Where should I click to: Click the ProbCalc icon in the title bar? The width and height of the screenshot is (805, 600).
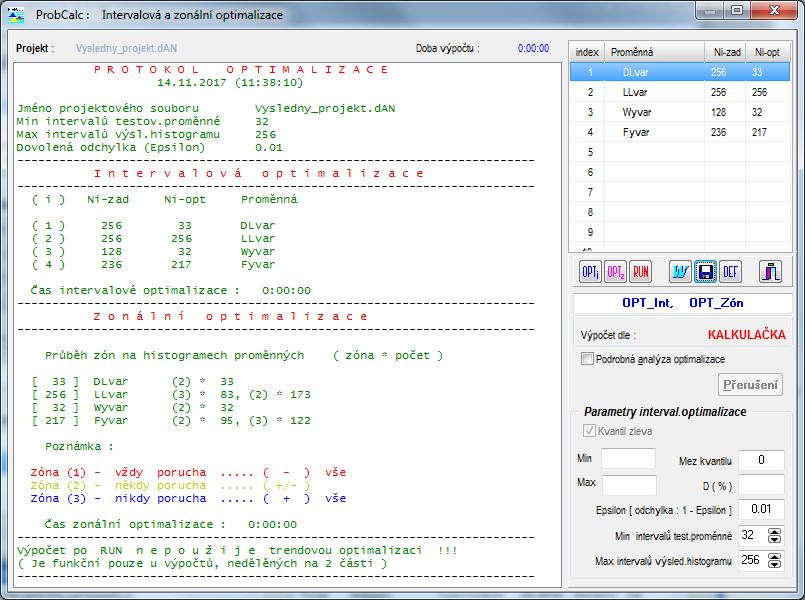pyautogui.click(x=16, y=14)
